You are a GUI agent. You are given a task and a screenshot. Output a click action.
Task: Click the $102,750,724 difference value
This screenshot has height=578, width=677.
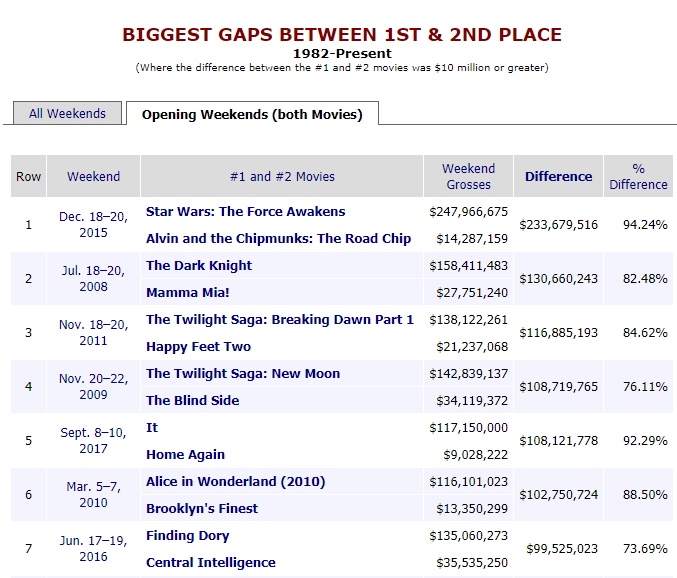558,494
